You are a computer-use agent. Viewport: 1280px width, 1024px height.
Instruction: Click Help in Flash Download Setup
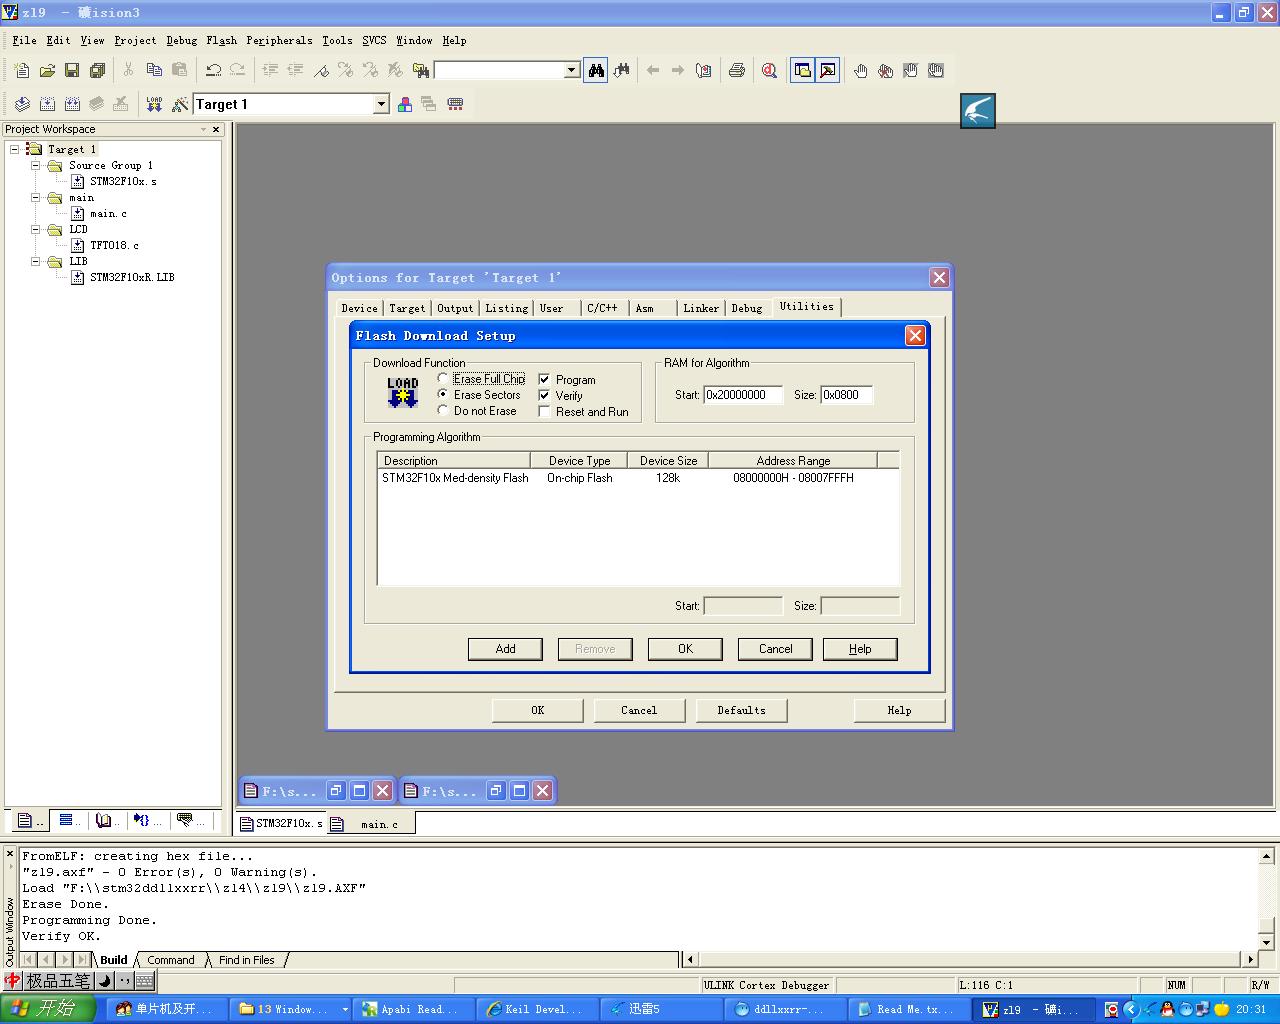pos(860,649)
